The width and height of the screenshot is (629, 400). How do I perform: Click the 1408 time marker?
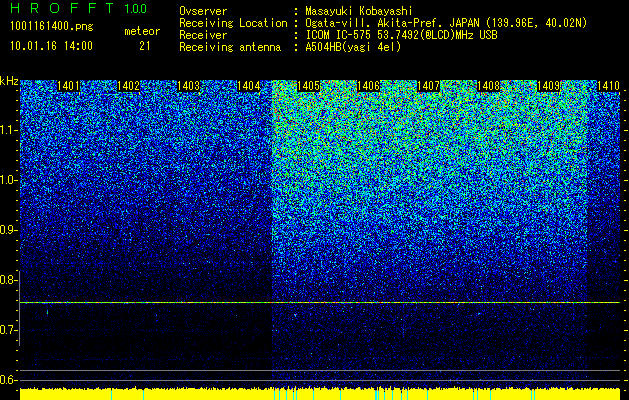[x=489, y=86]
